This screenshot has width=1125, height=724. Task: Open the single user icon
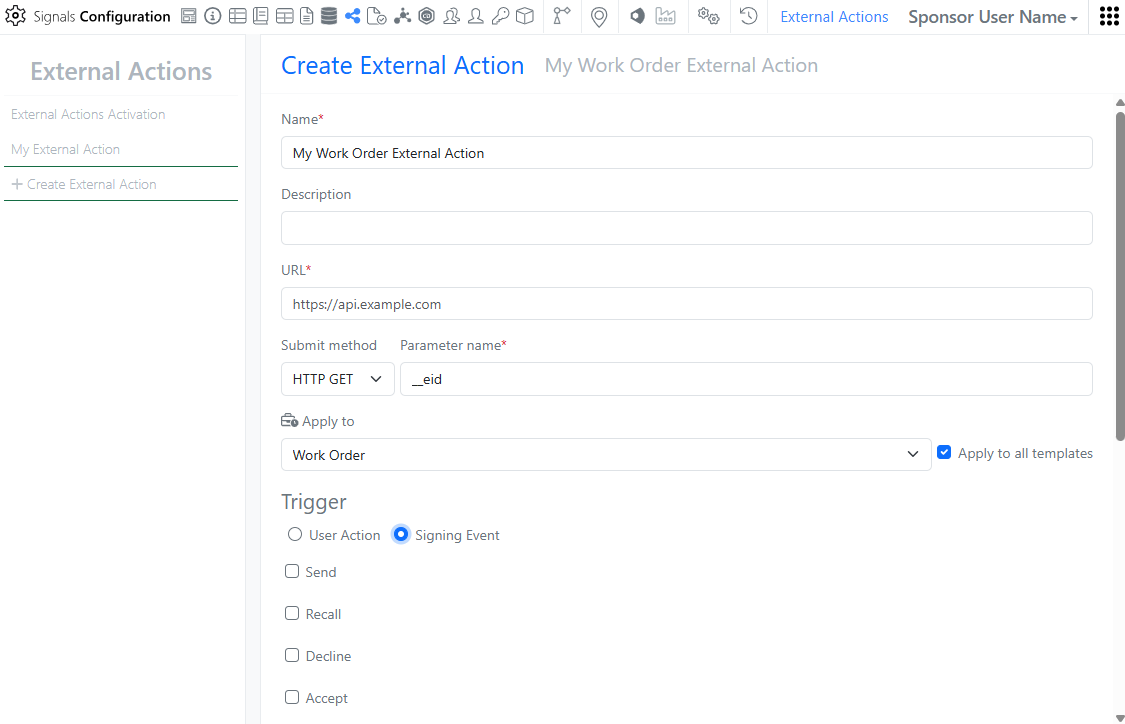476,16
